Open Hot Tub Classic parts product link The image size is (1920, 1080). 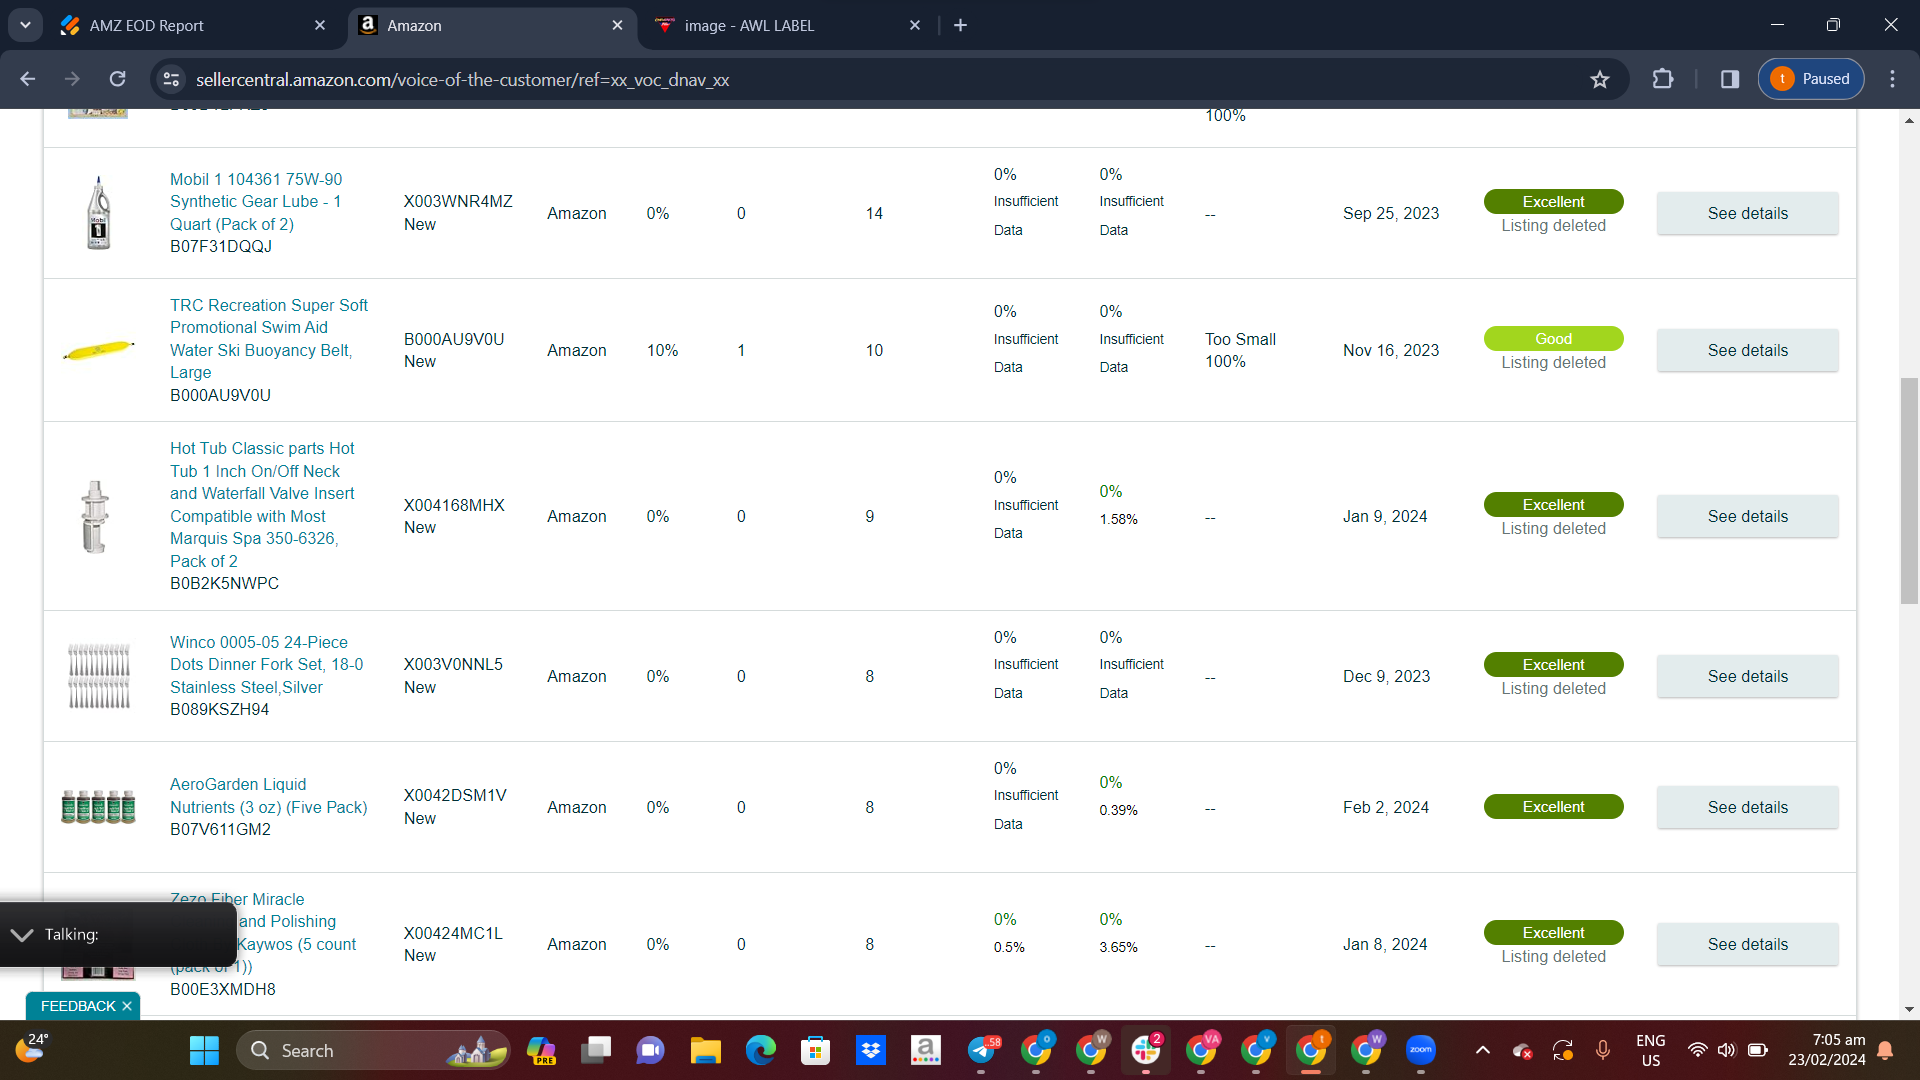262,505
